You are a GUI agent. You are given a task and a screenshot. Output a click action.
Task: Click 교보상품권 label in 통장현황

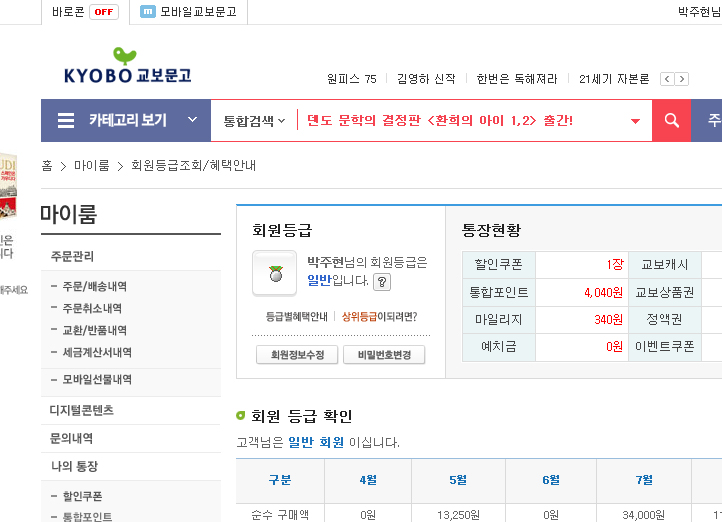coord(664,293)
